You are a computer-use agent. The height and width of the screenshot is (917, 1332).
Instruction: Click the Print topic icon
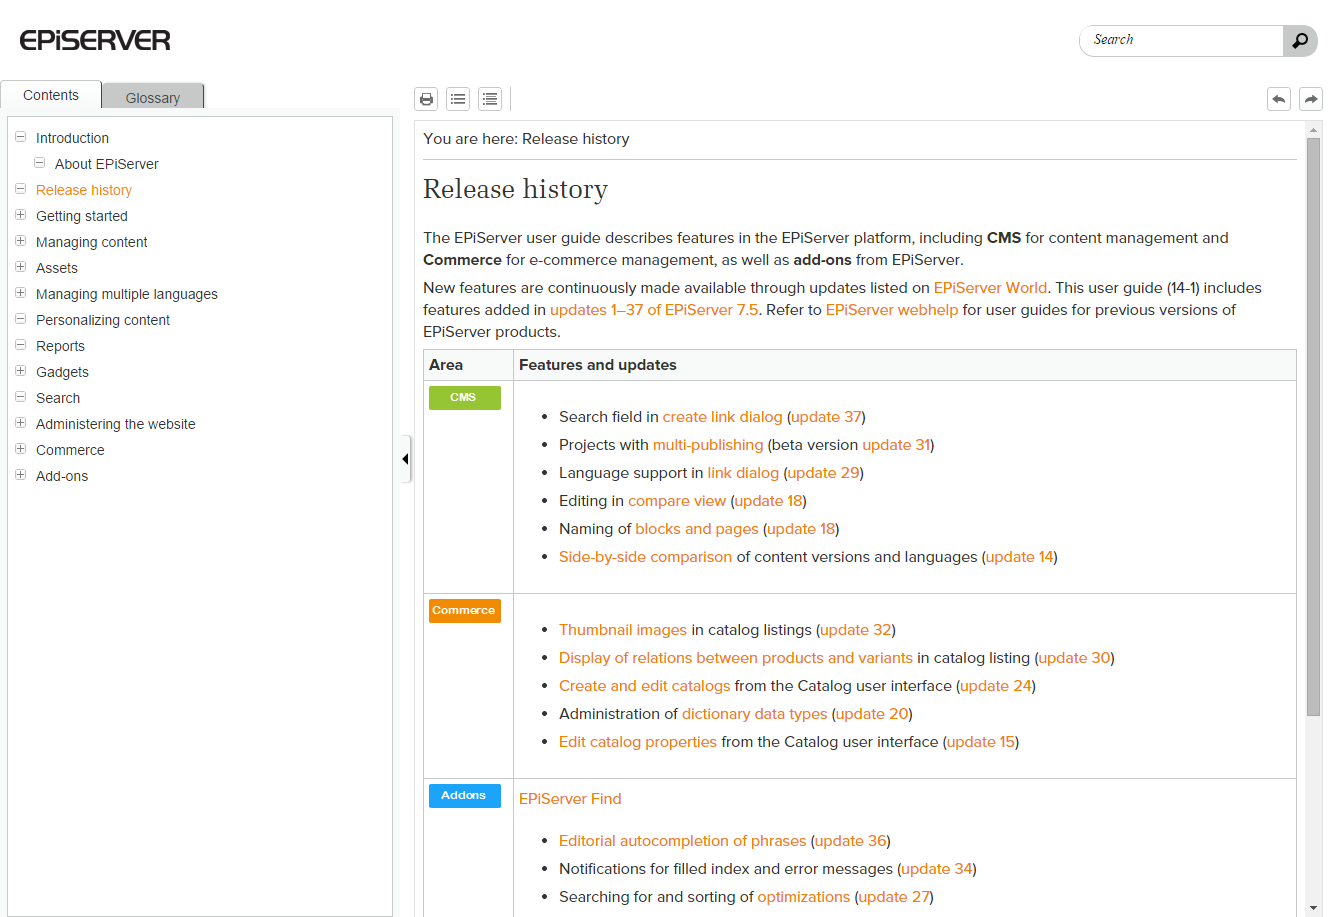(x=426, y=98)
